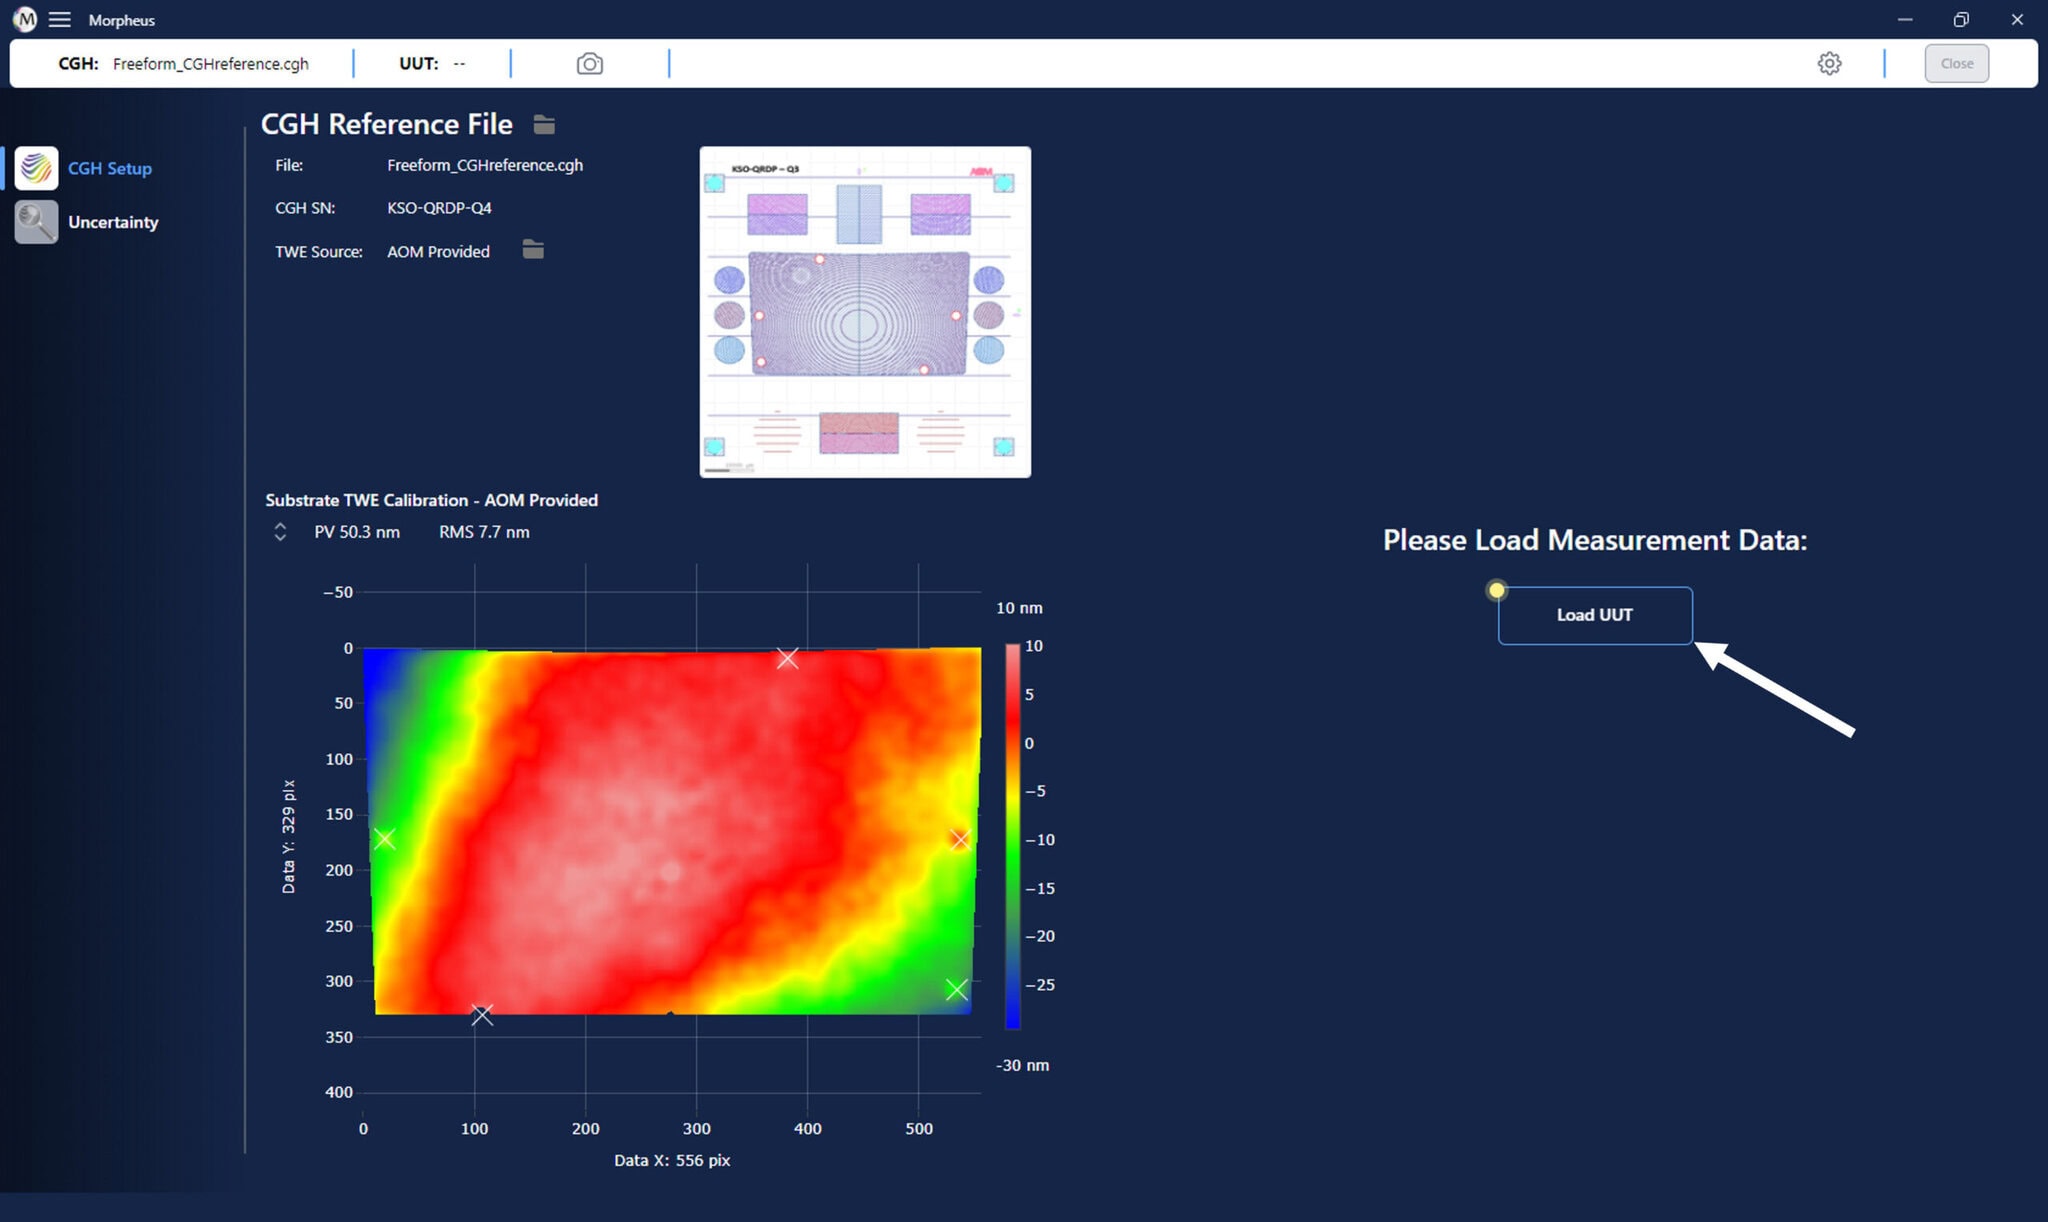Open folder icon next to TWE Source
The image size is (2048, 1222).
click(x=533, y=250)
